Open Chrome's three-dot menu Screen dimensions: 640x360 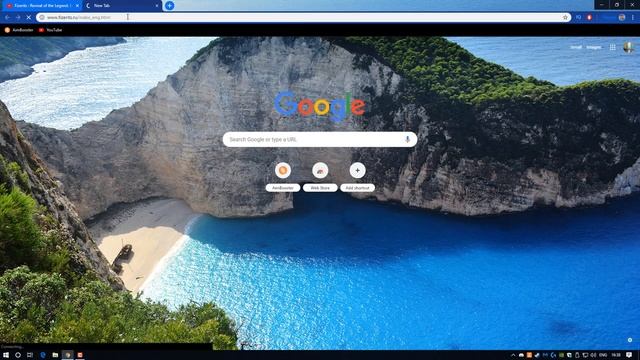(x=633, y=18)
